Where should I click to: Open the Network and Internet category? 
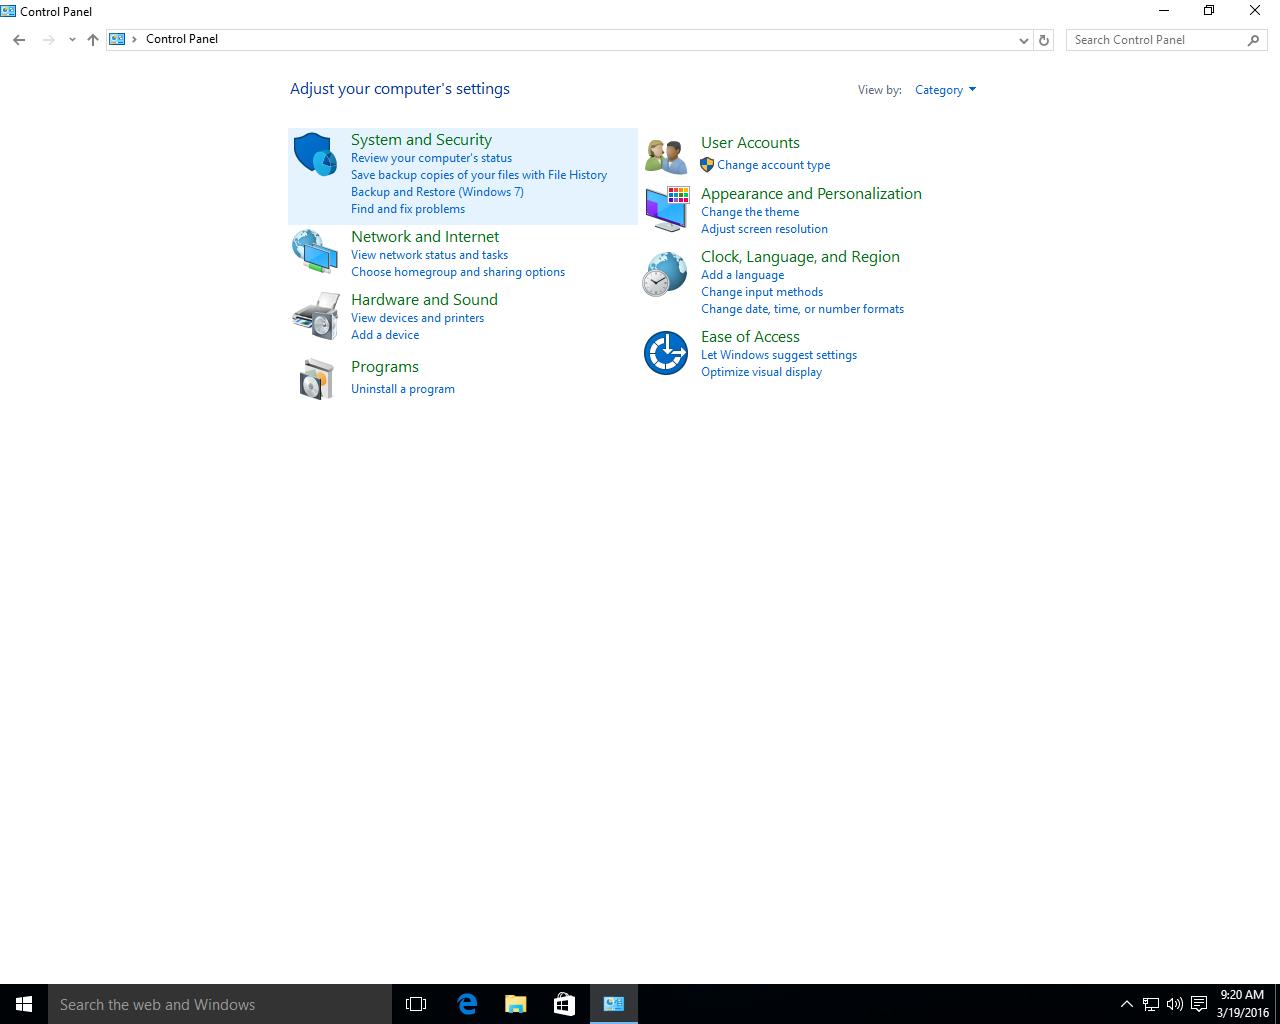click(425, 237)
